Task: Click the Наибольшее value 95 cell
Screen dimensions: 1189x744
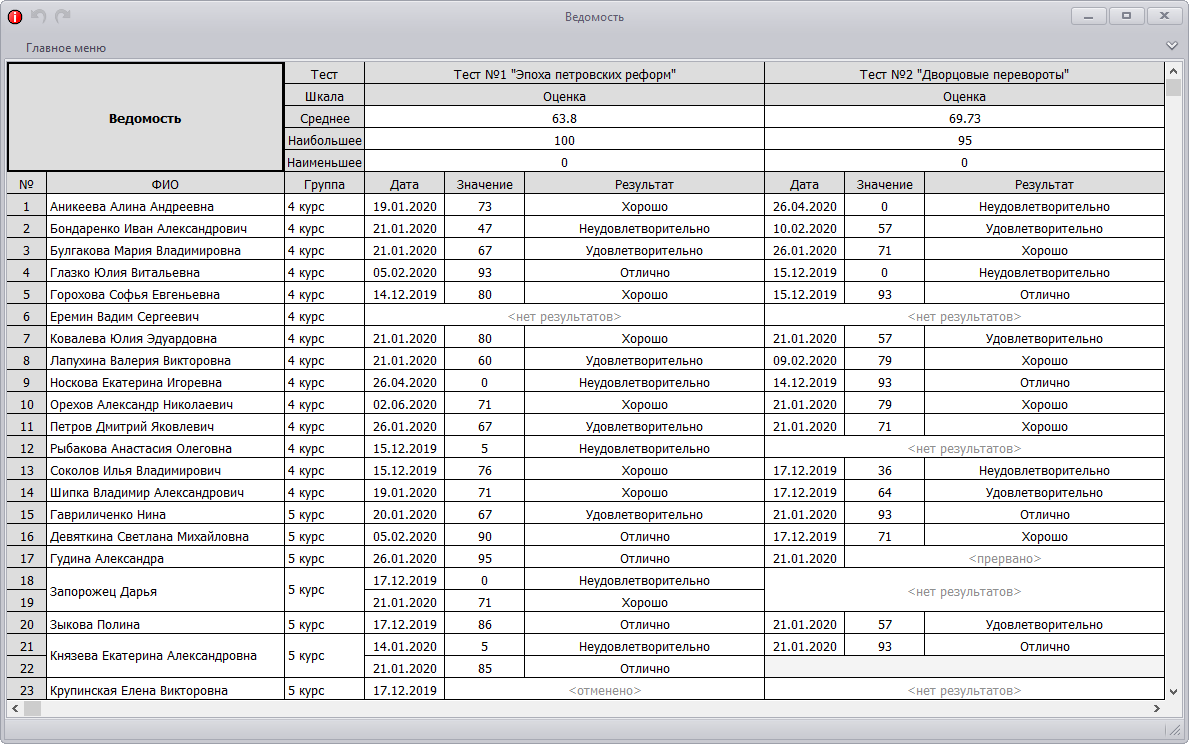Action: 964,140
